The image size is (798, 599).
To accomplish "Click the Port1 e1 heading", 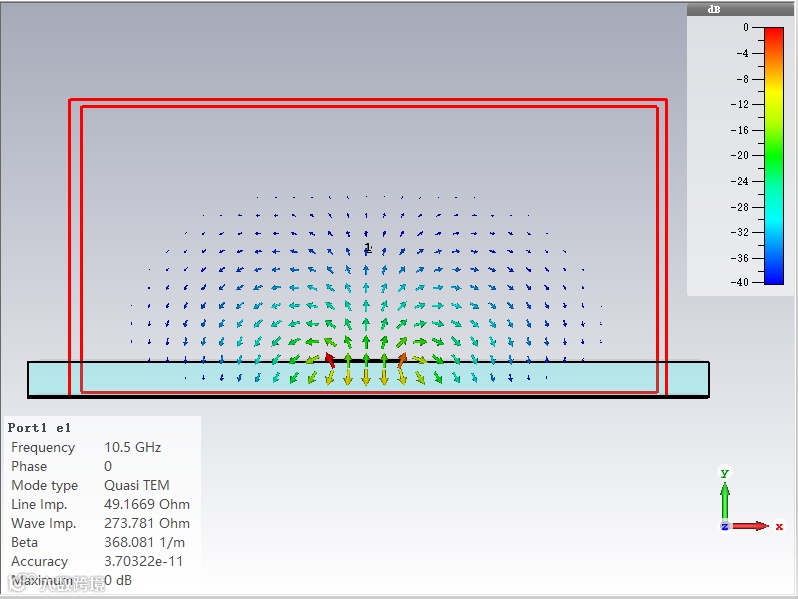I will tap(39, 428).
